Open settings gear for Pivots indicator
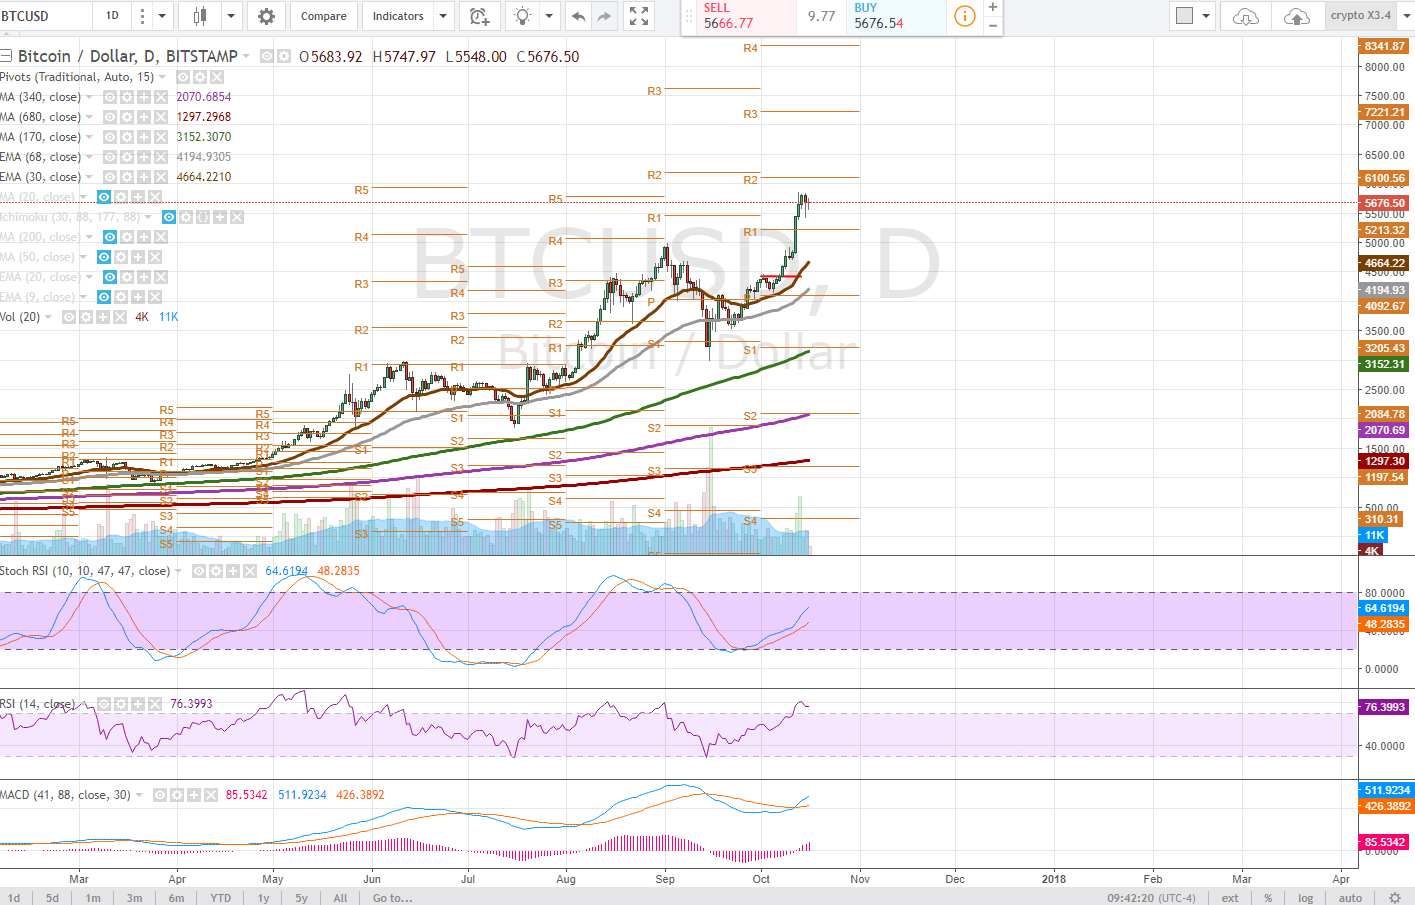Image resolution: width=1415 pixels, height=905 pixels. (200, 77)
